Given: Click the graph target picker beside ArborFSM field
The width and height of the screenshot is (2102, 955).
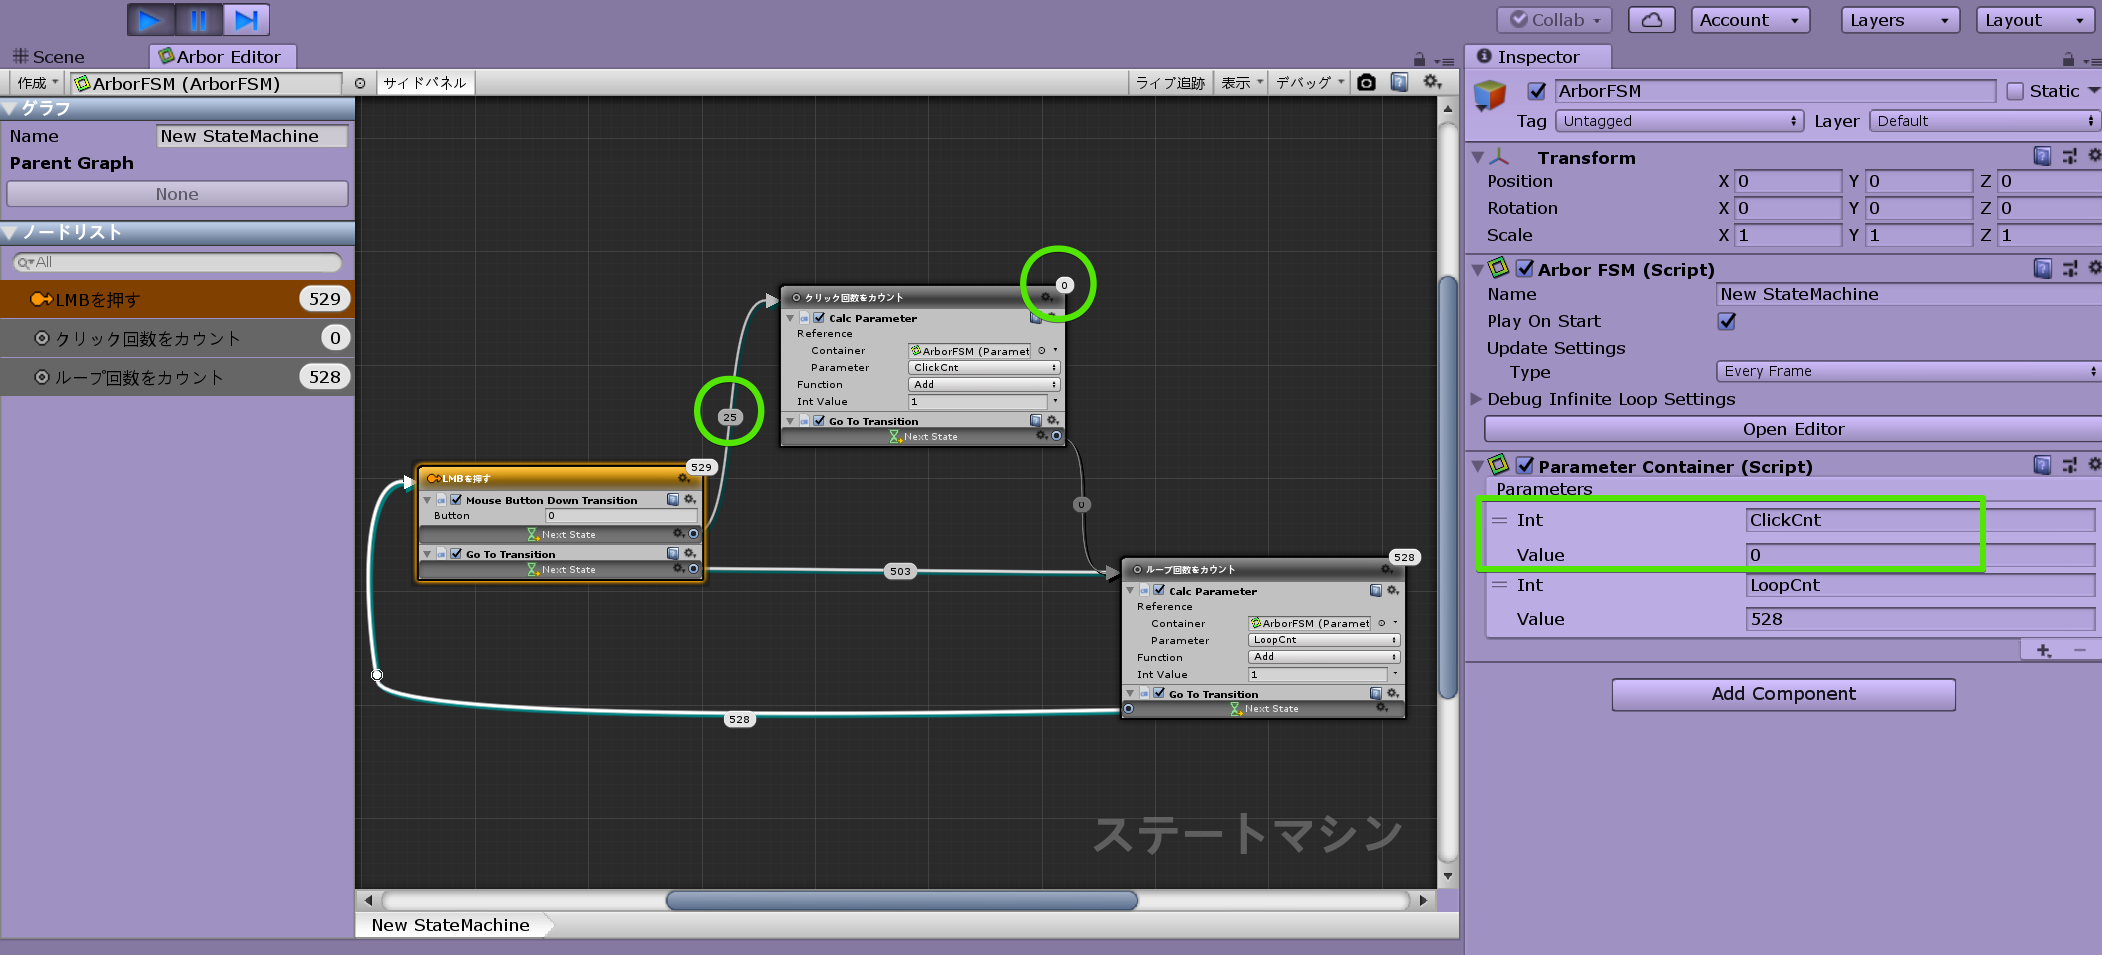Looking at the screenshot, I should [x=360, y=83].
